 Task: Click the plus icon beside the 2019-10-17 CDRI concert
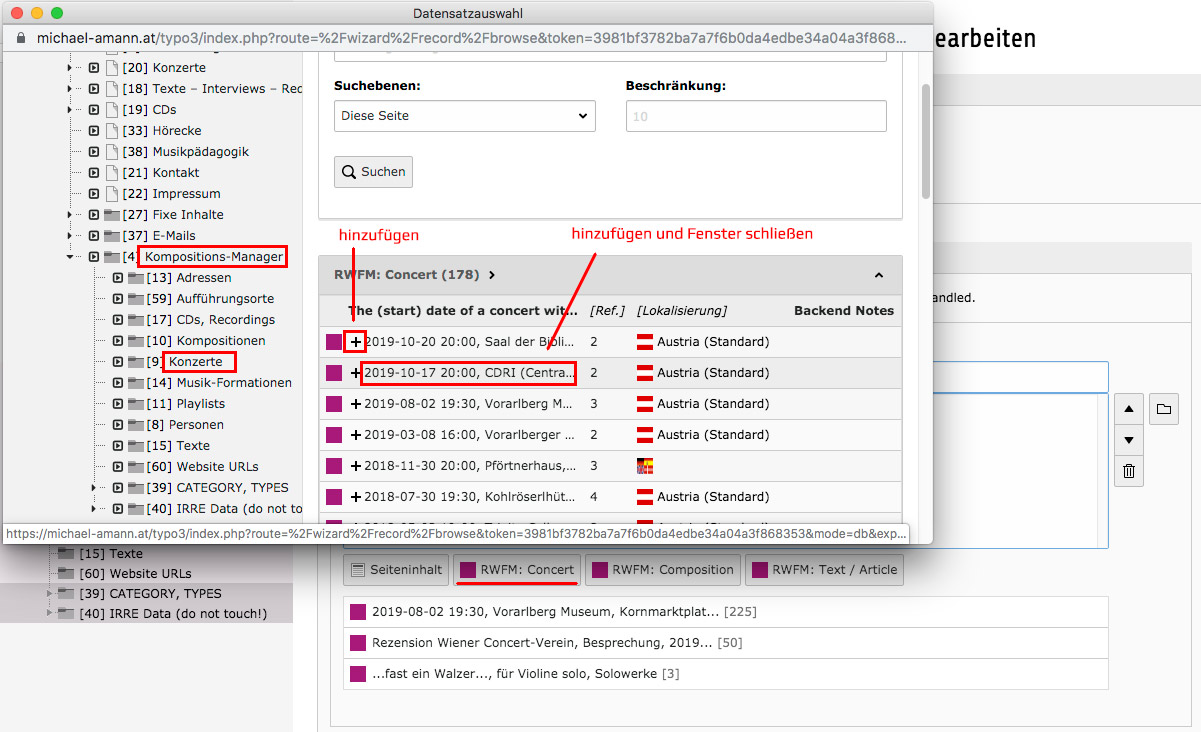point(355,373)
